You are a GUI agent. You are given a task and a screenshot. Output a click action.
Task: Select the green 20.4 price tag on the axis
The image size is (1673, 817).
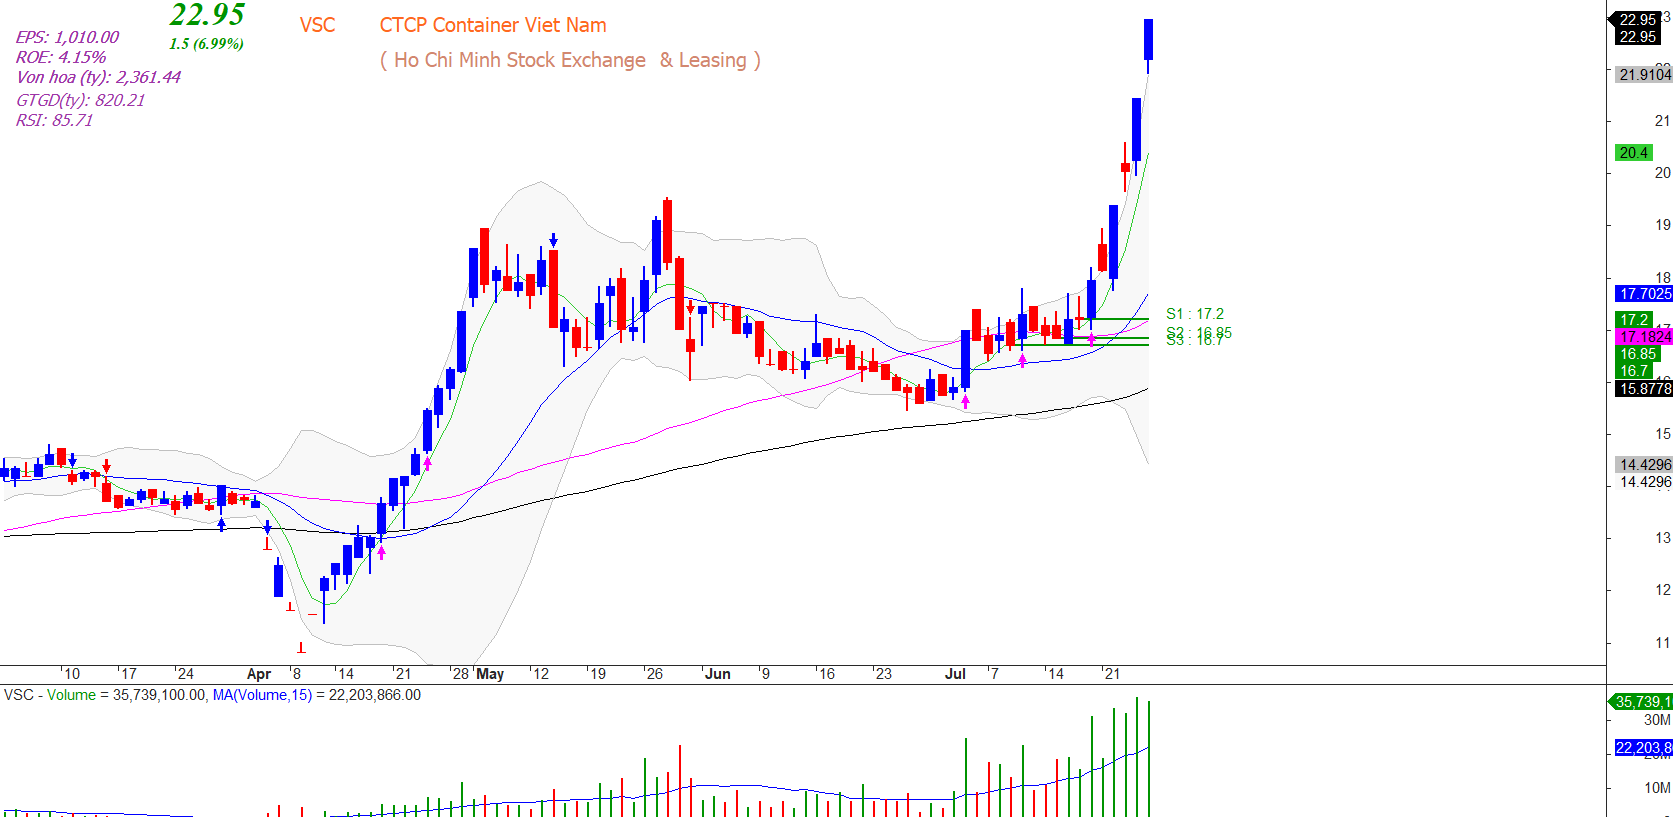click(1634, 153)
